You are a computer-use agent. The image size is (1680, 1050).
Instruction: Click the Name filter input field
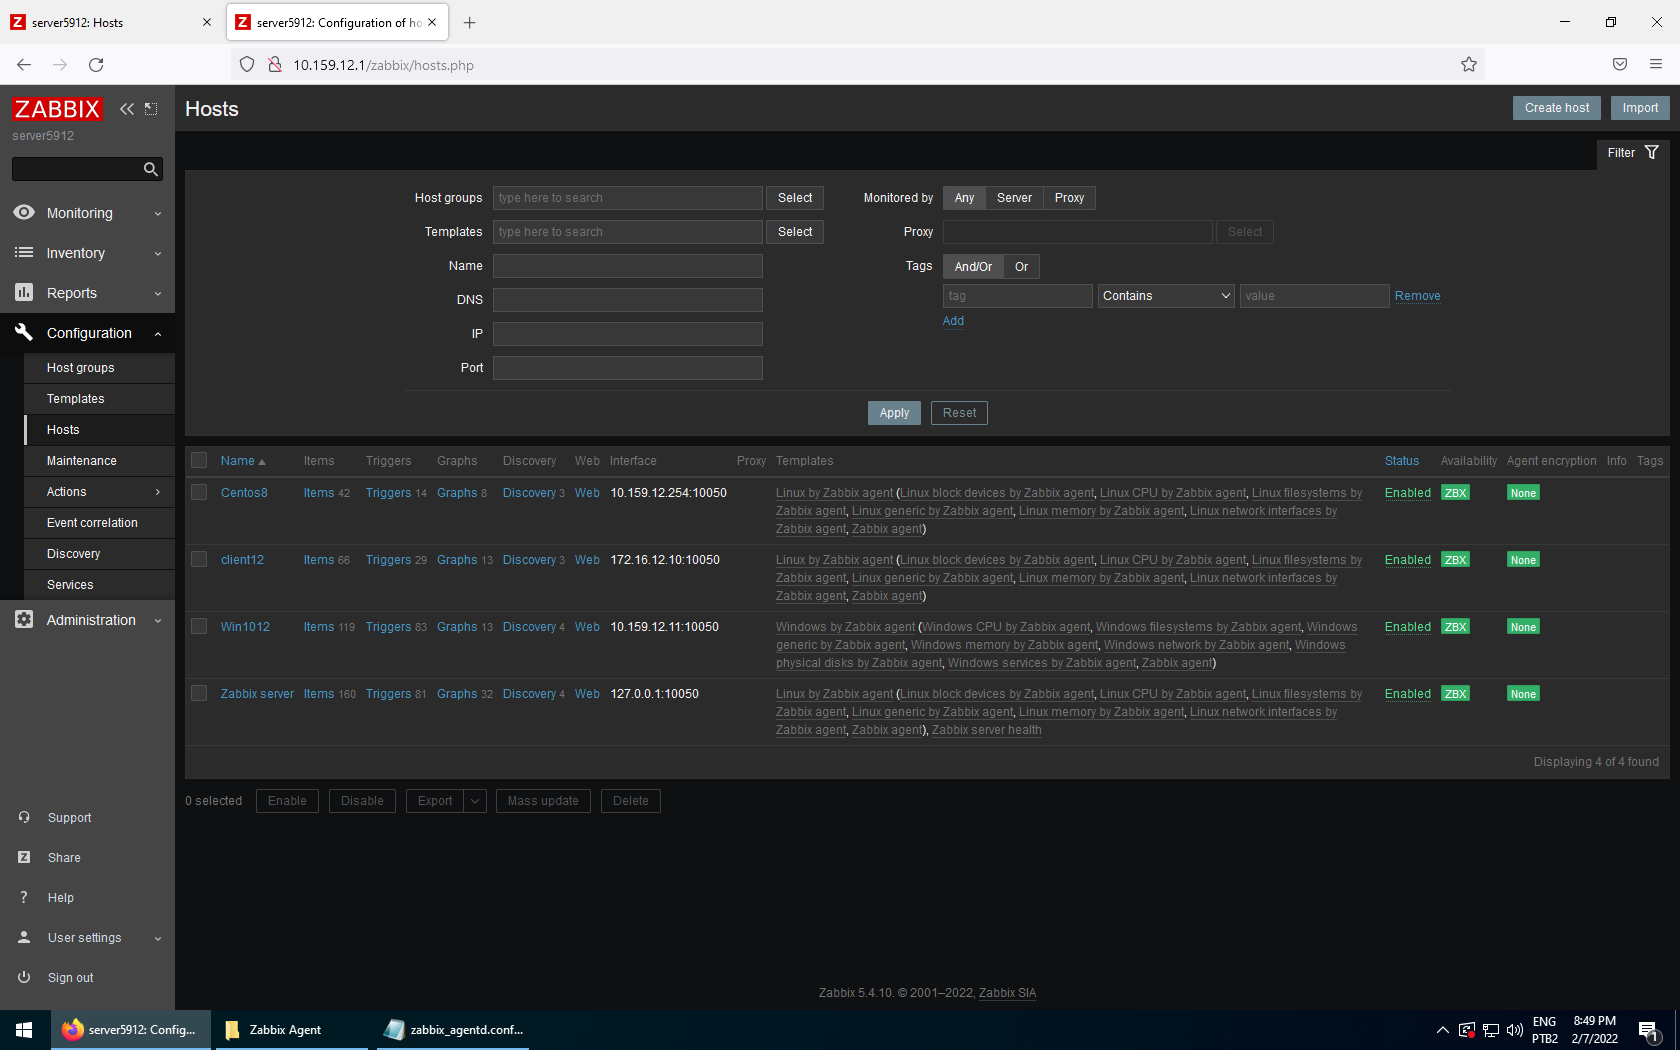click(x=627, y=266)
